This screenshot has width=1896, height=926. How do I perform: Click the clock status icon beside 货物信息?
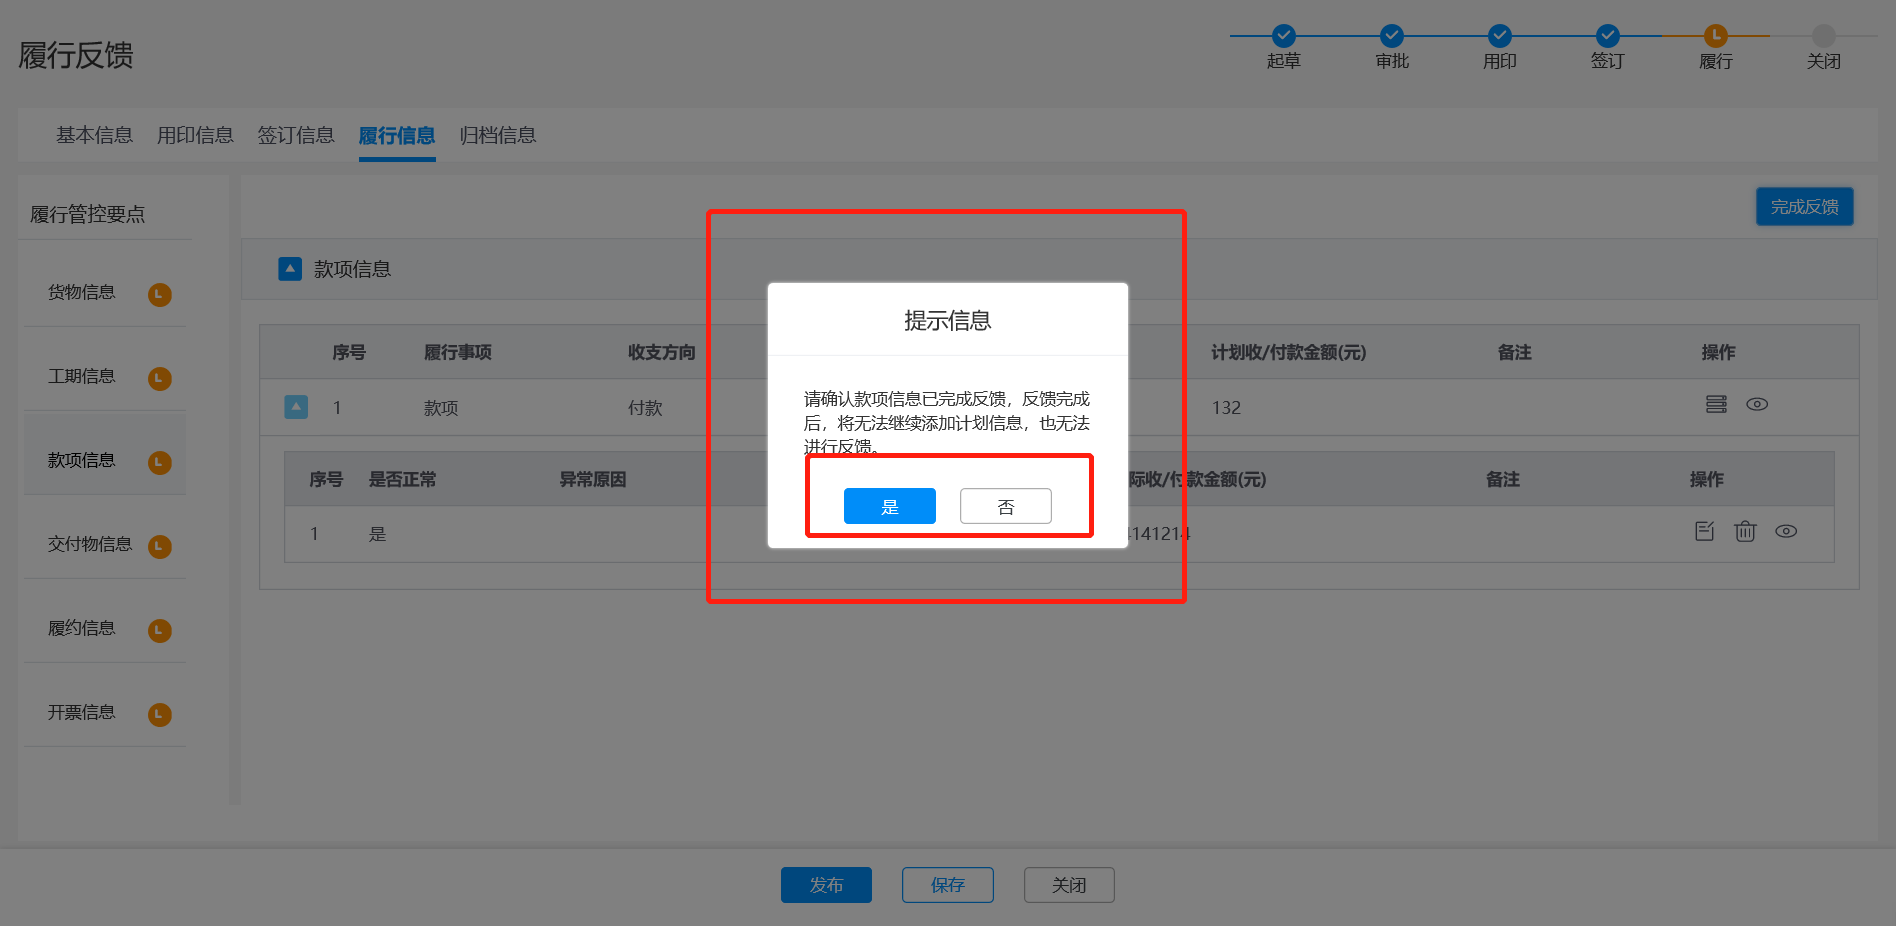click(x=160, y=294)
